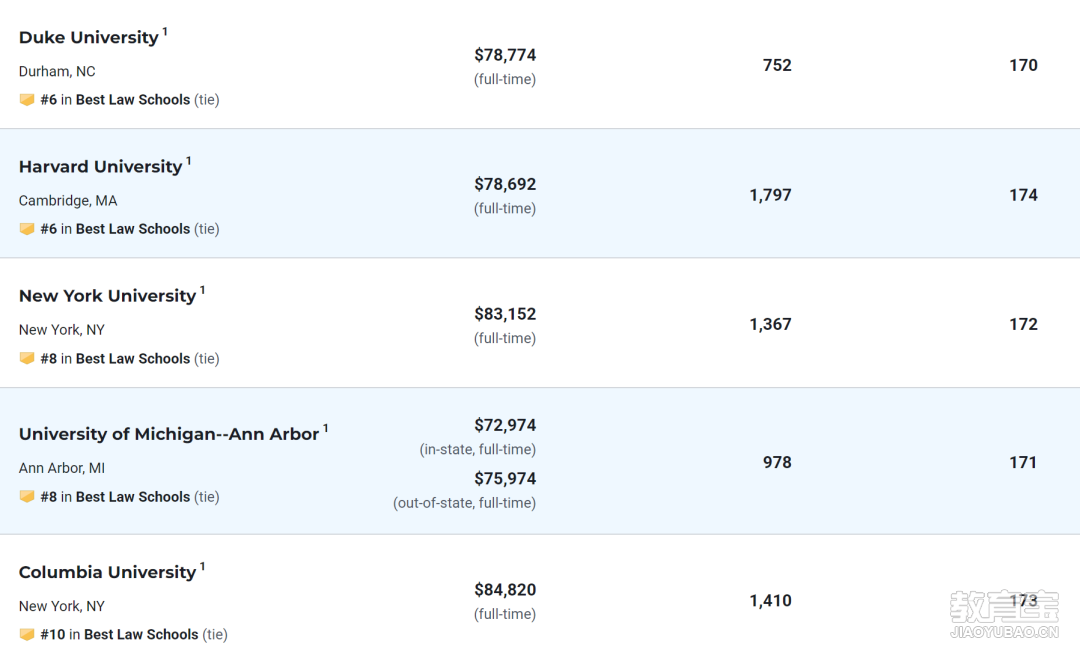Click New York University's LSAT score 172
Image resolution: width=1080 pixels, height=661 pixels.
pyautogui.click(x=1024, y=324)
